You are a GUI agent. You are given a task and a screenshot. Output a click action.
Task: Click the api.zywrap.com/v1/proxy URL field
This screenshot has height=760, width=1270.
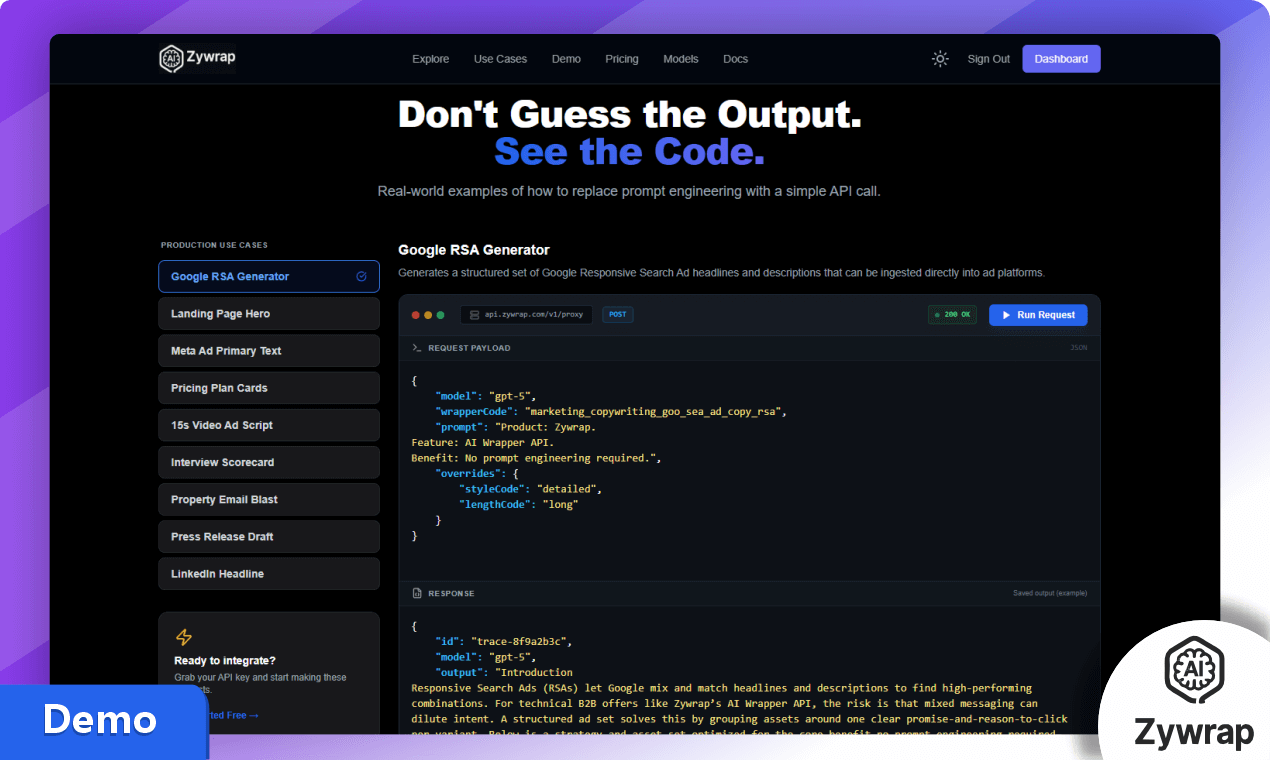[526, 315]
